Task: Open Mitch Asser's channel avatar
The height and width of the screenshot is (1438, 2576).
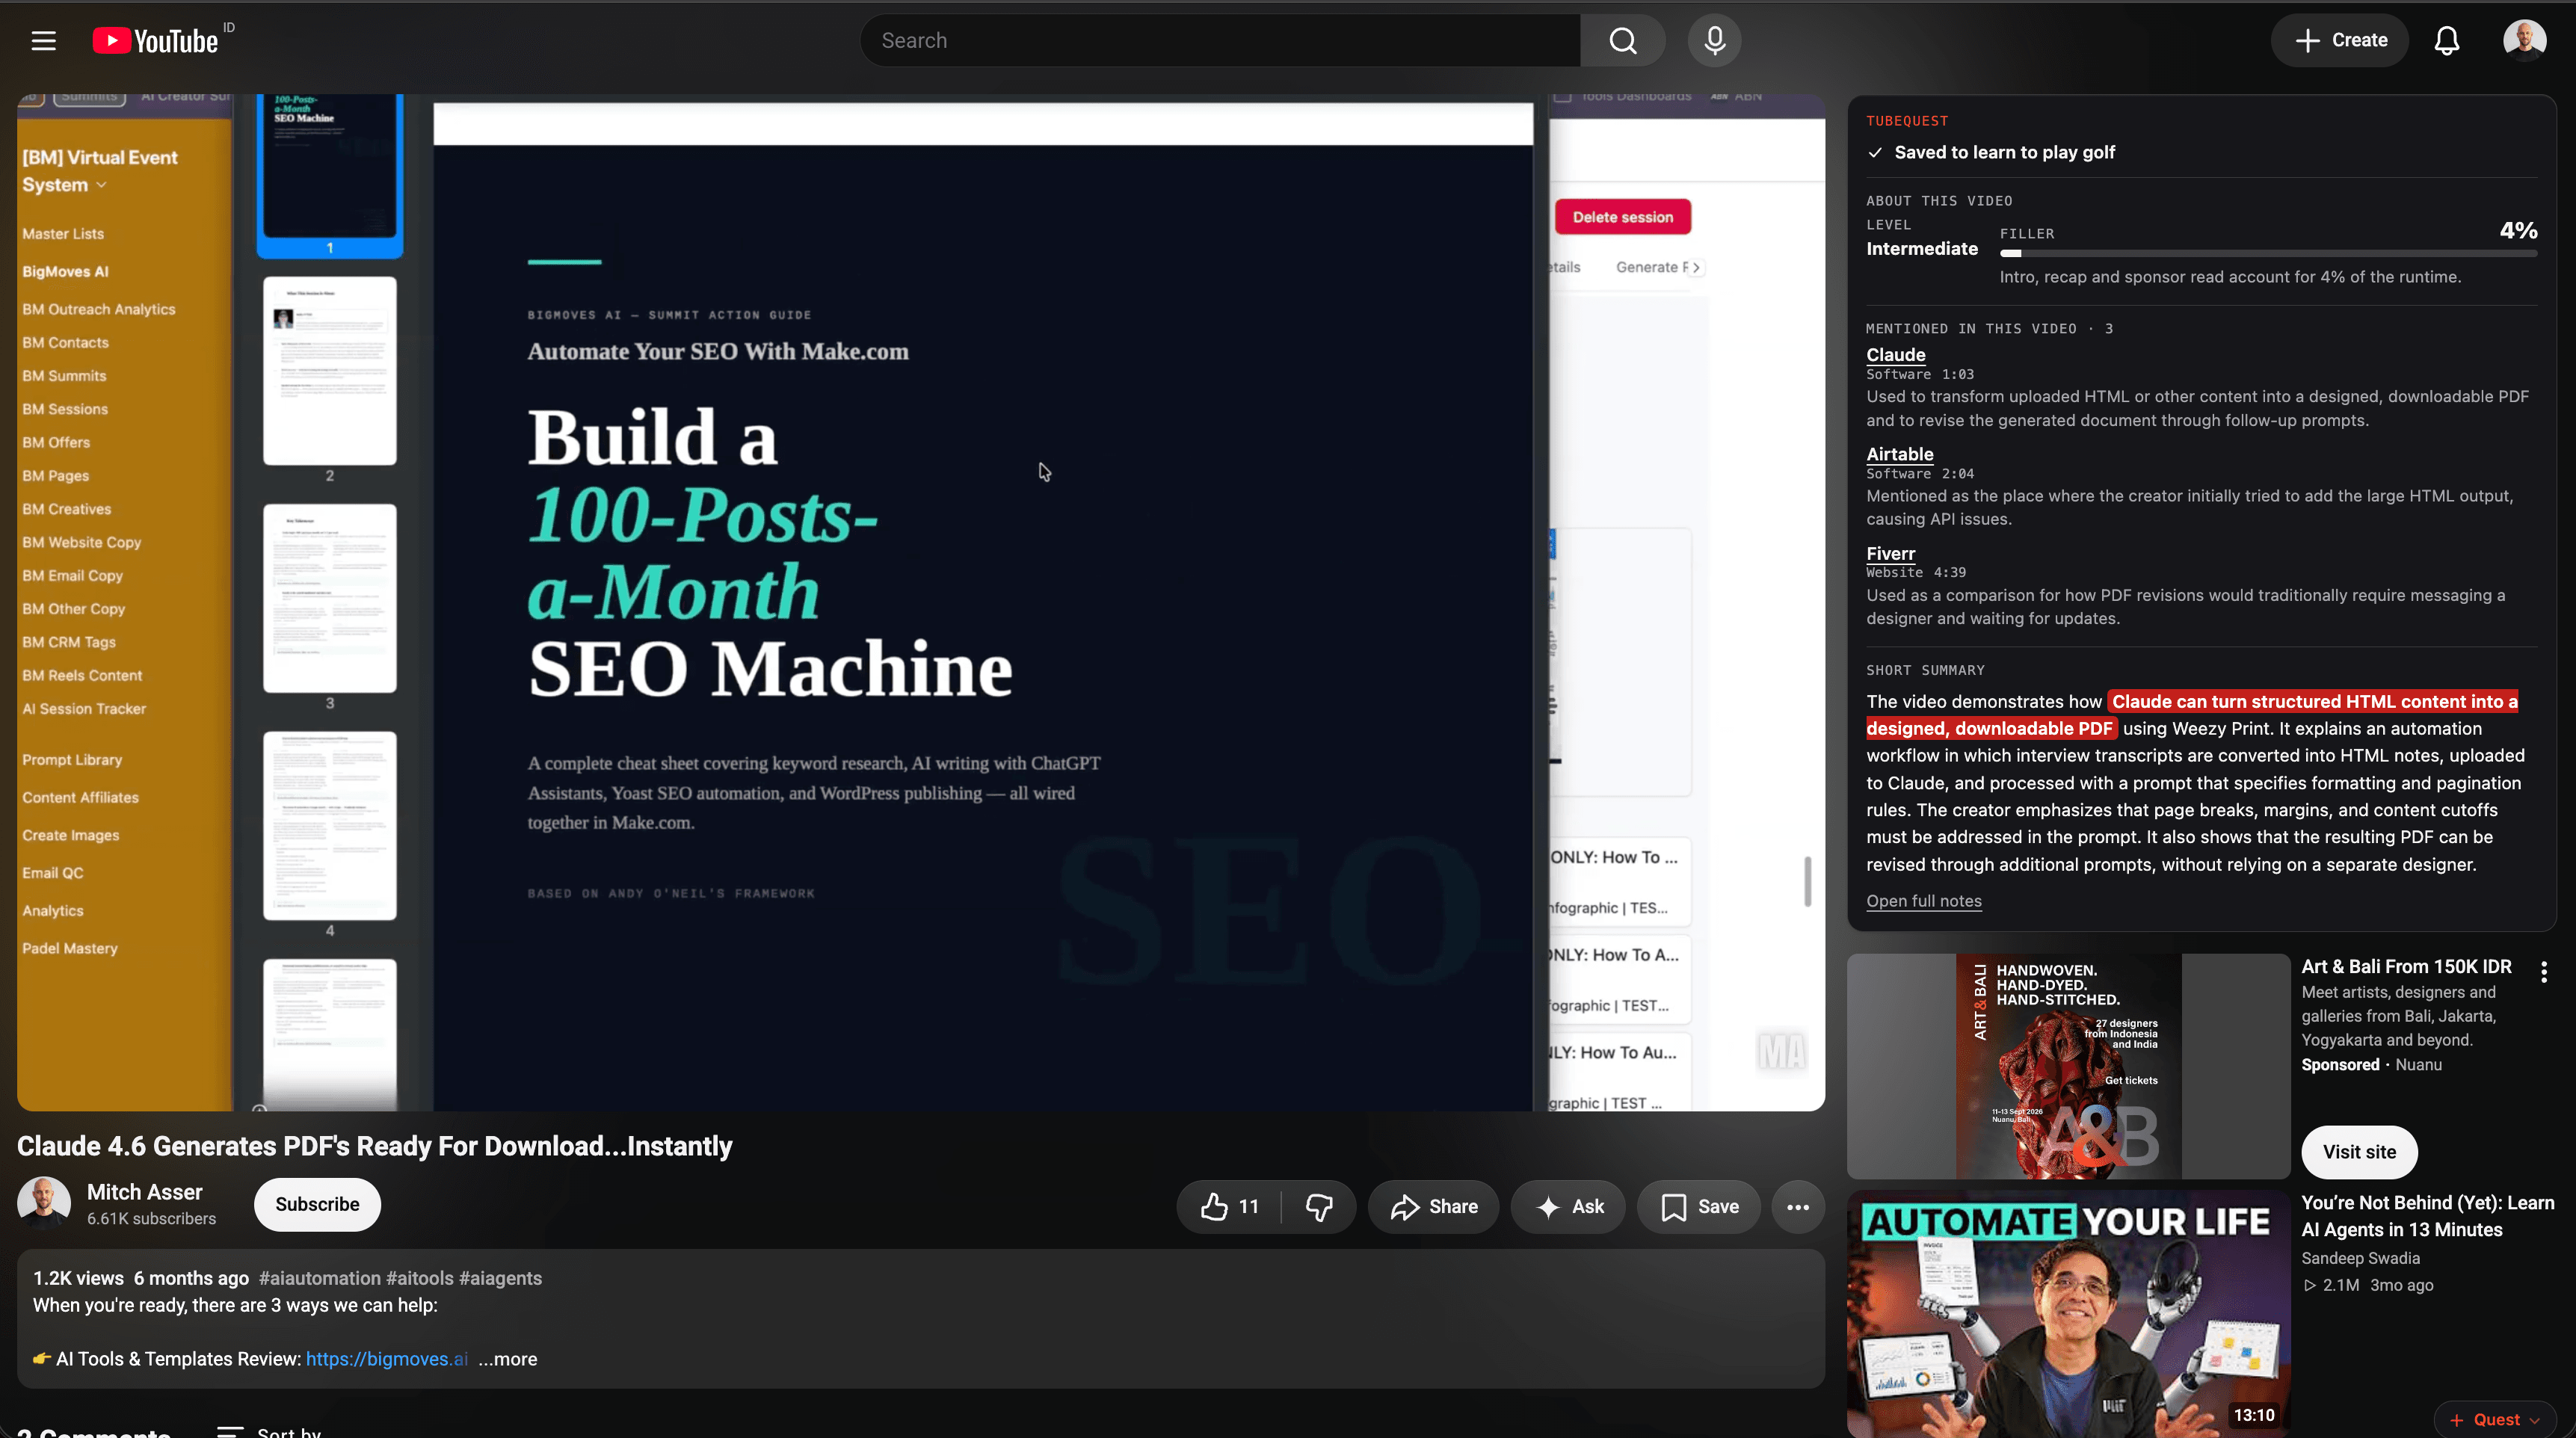Action: tap(44, 1203)
